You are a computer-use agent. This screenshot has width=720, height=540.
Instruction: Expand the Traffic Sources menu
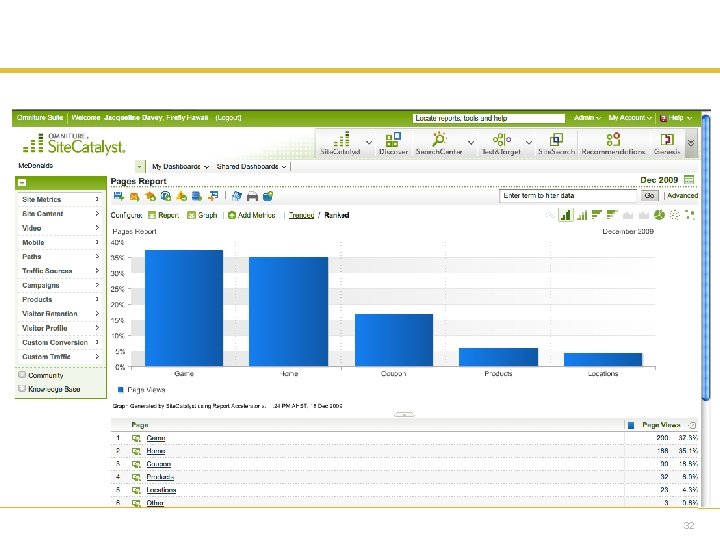coord(61,271)
